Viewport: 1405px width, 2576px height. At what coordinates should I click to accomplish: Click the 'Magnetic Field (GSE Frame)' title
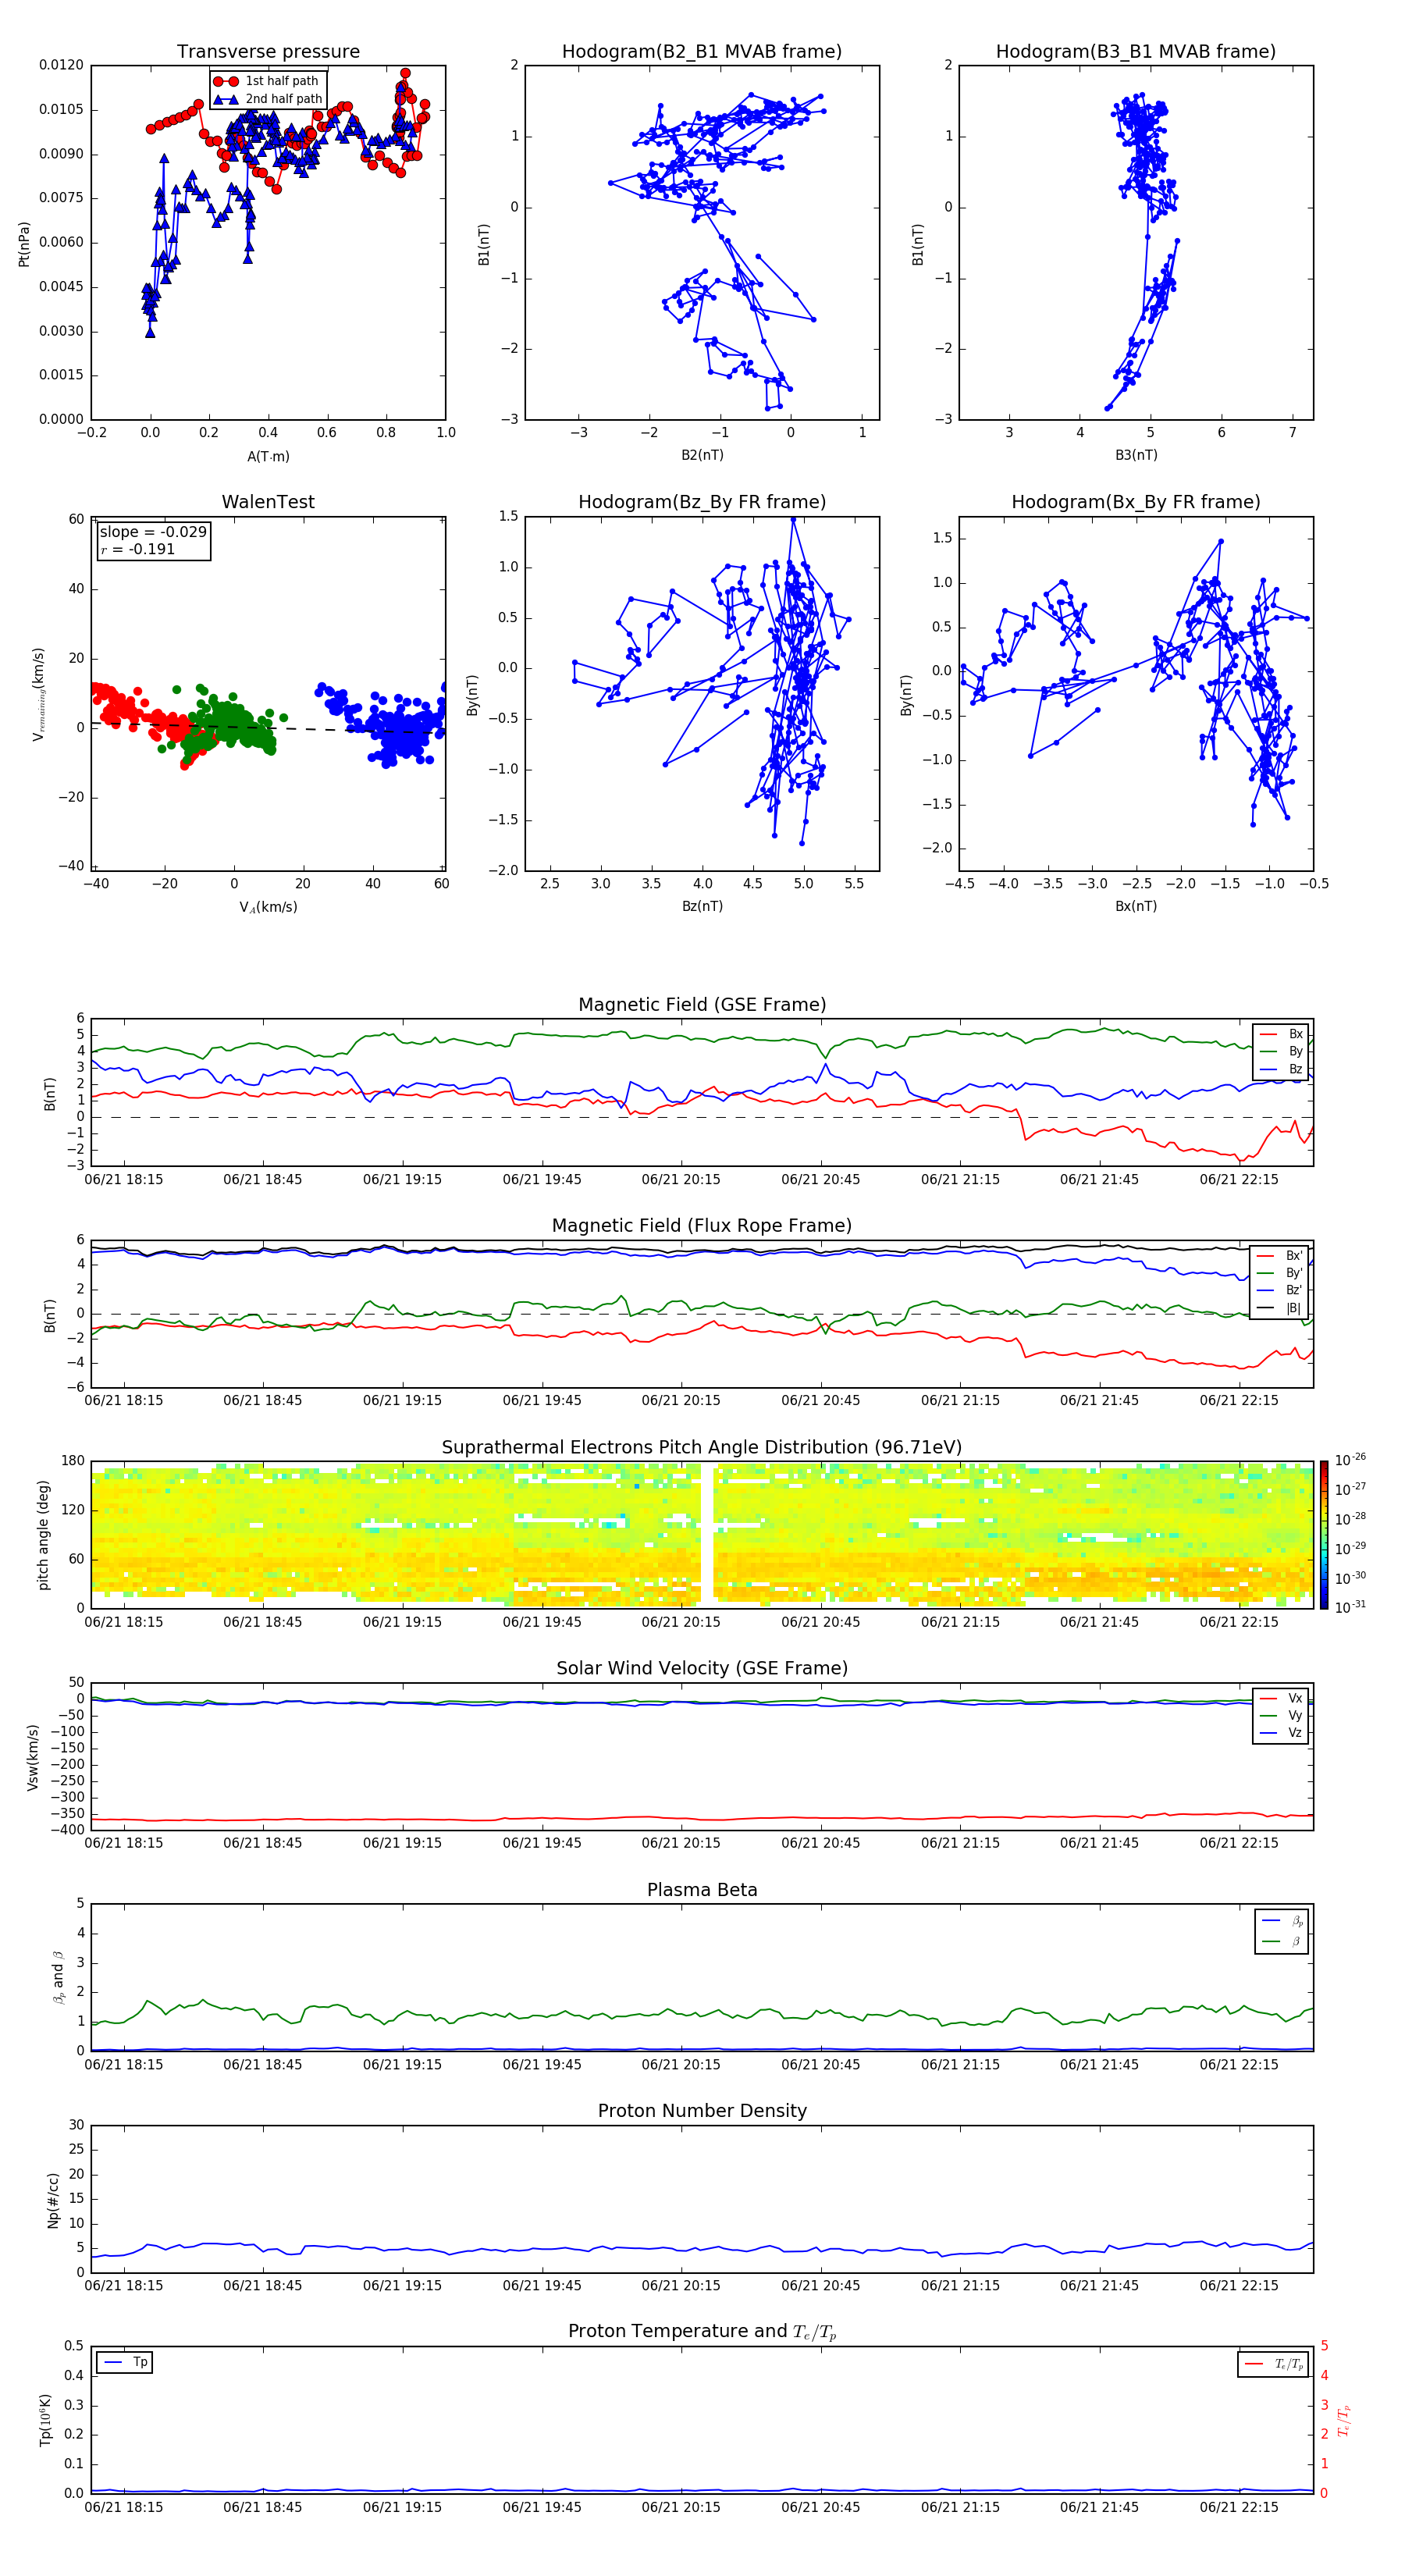point(702,1005)
